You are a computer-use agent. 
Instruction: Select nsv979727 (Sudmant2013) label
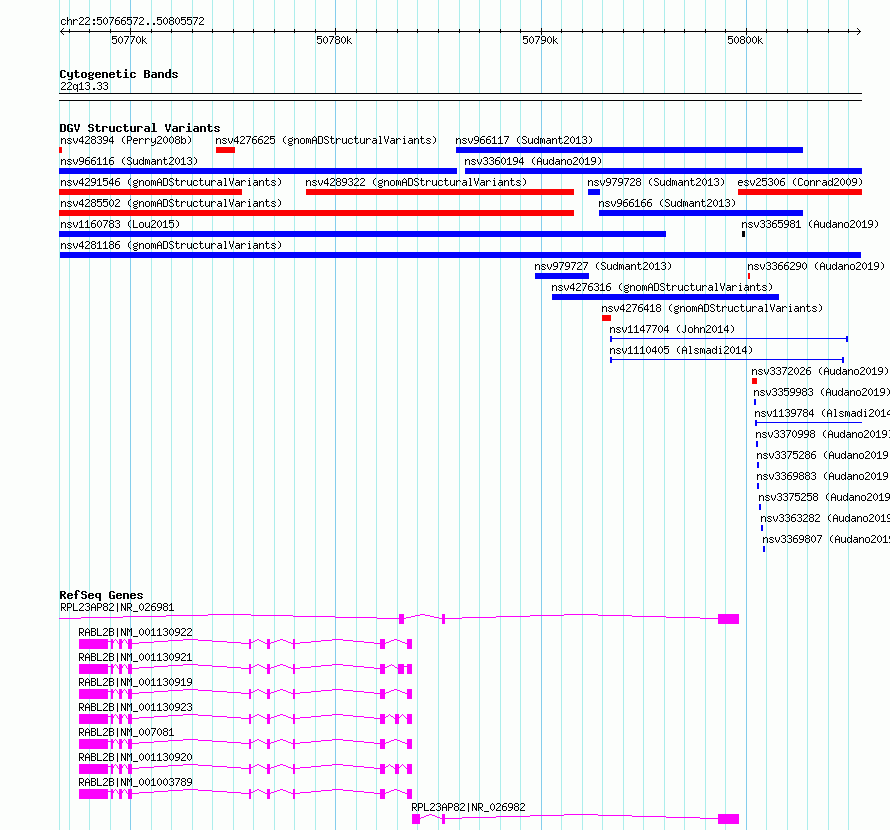[603, 266]
